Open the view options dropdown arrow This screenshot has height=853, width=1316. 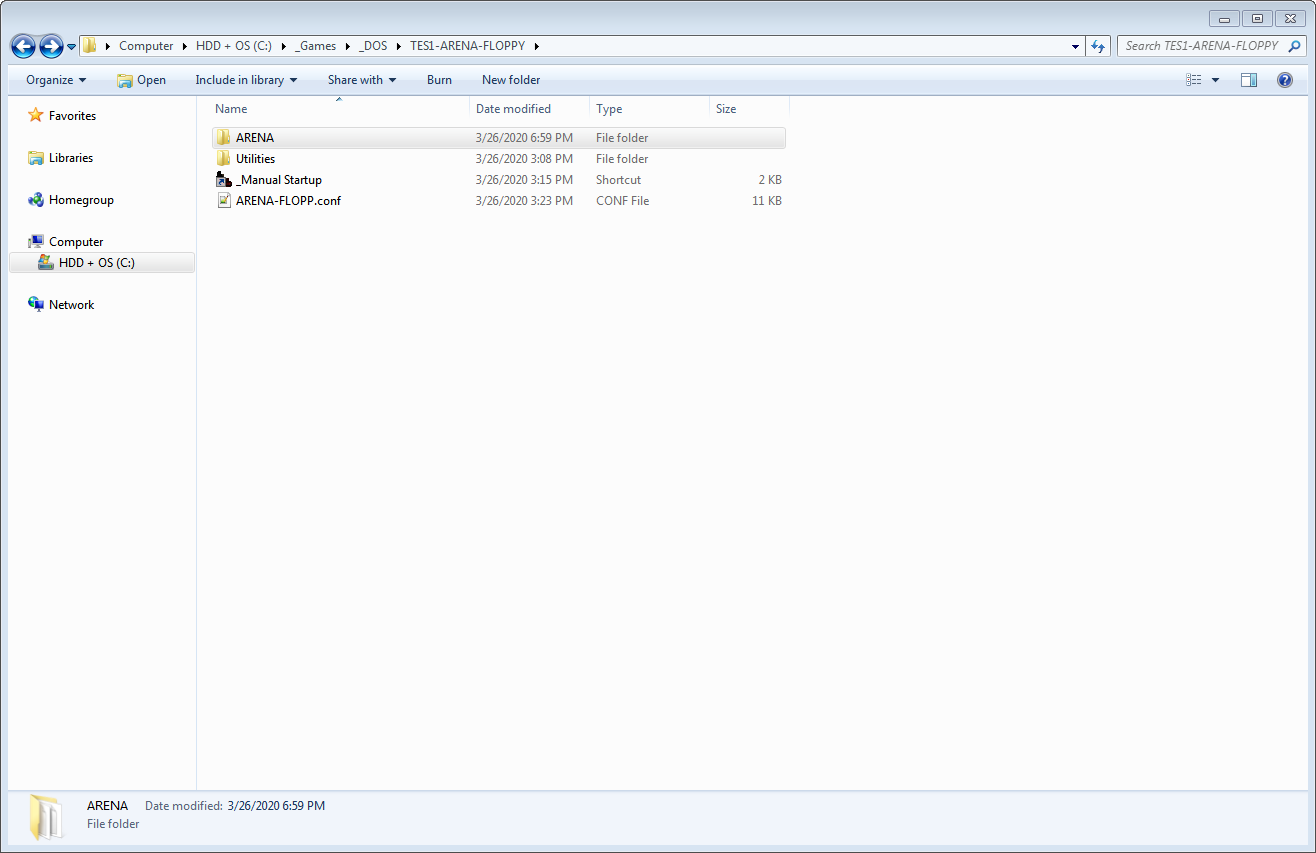pos(1216,80)
